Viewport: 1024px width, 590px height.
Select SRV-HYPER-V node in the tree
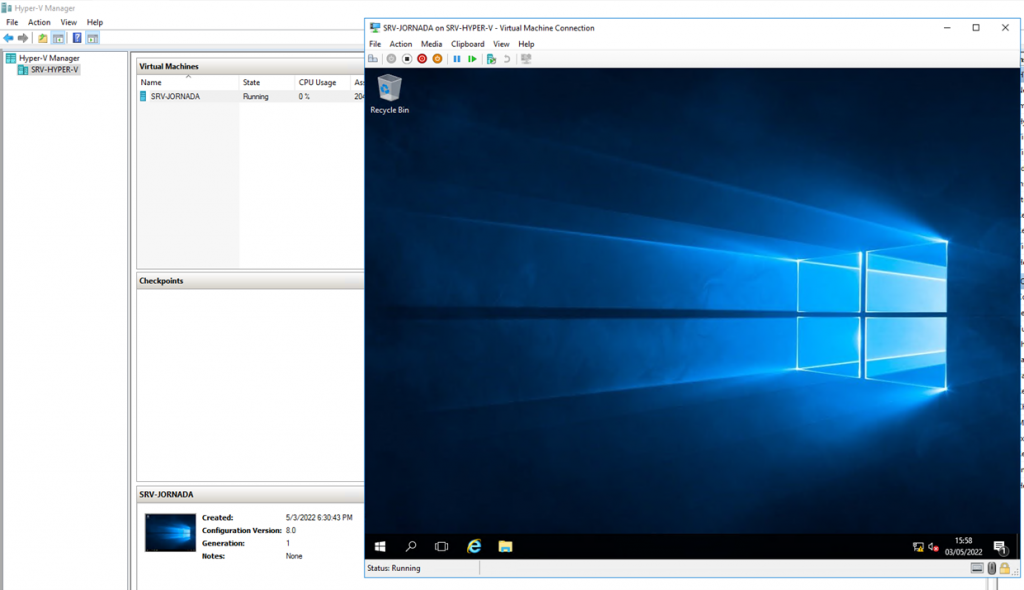point(54,70)
